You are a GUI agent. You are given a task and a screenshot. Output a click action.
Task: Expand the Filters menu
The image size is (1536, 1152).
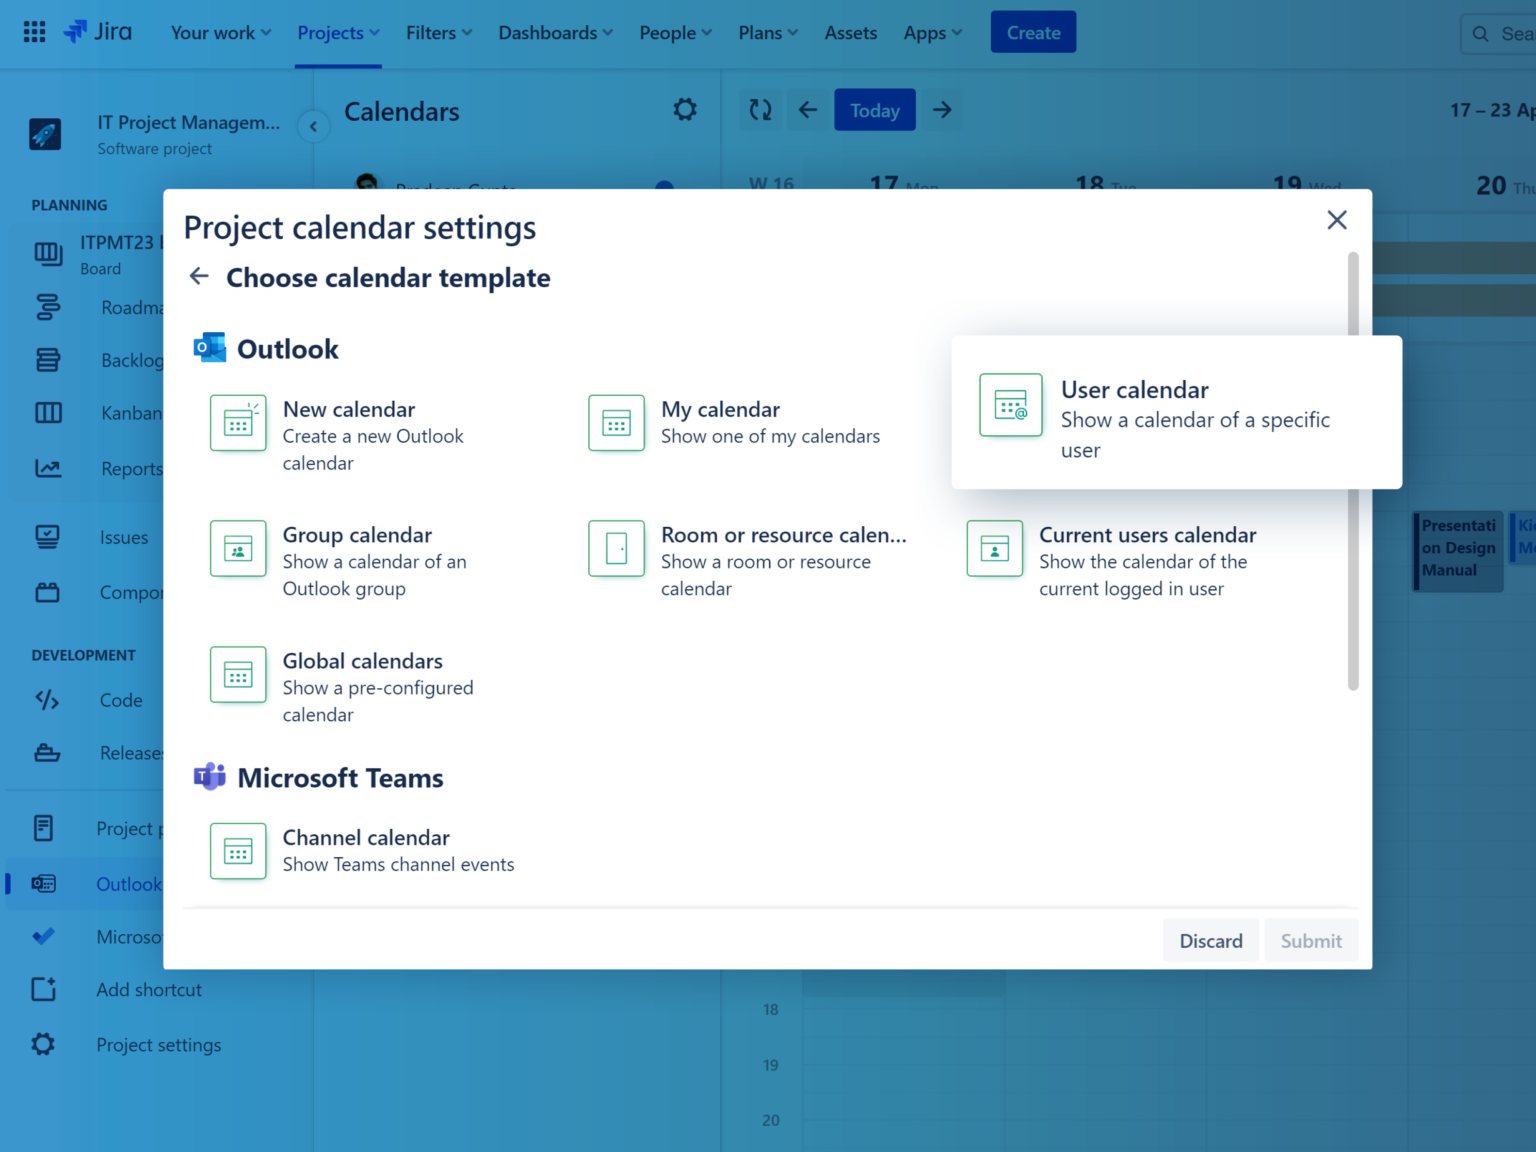coord(439,33)
